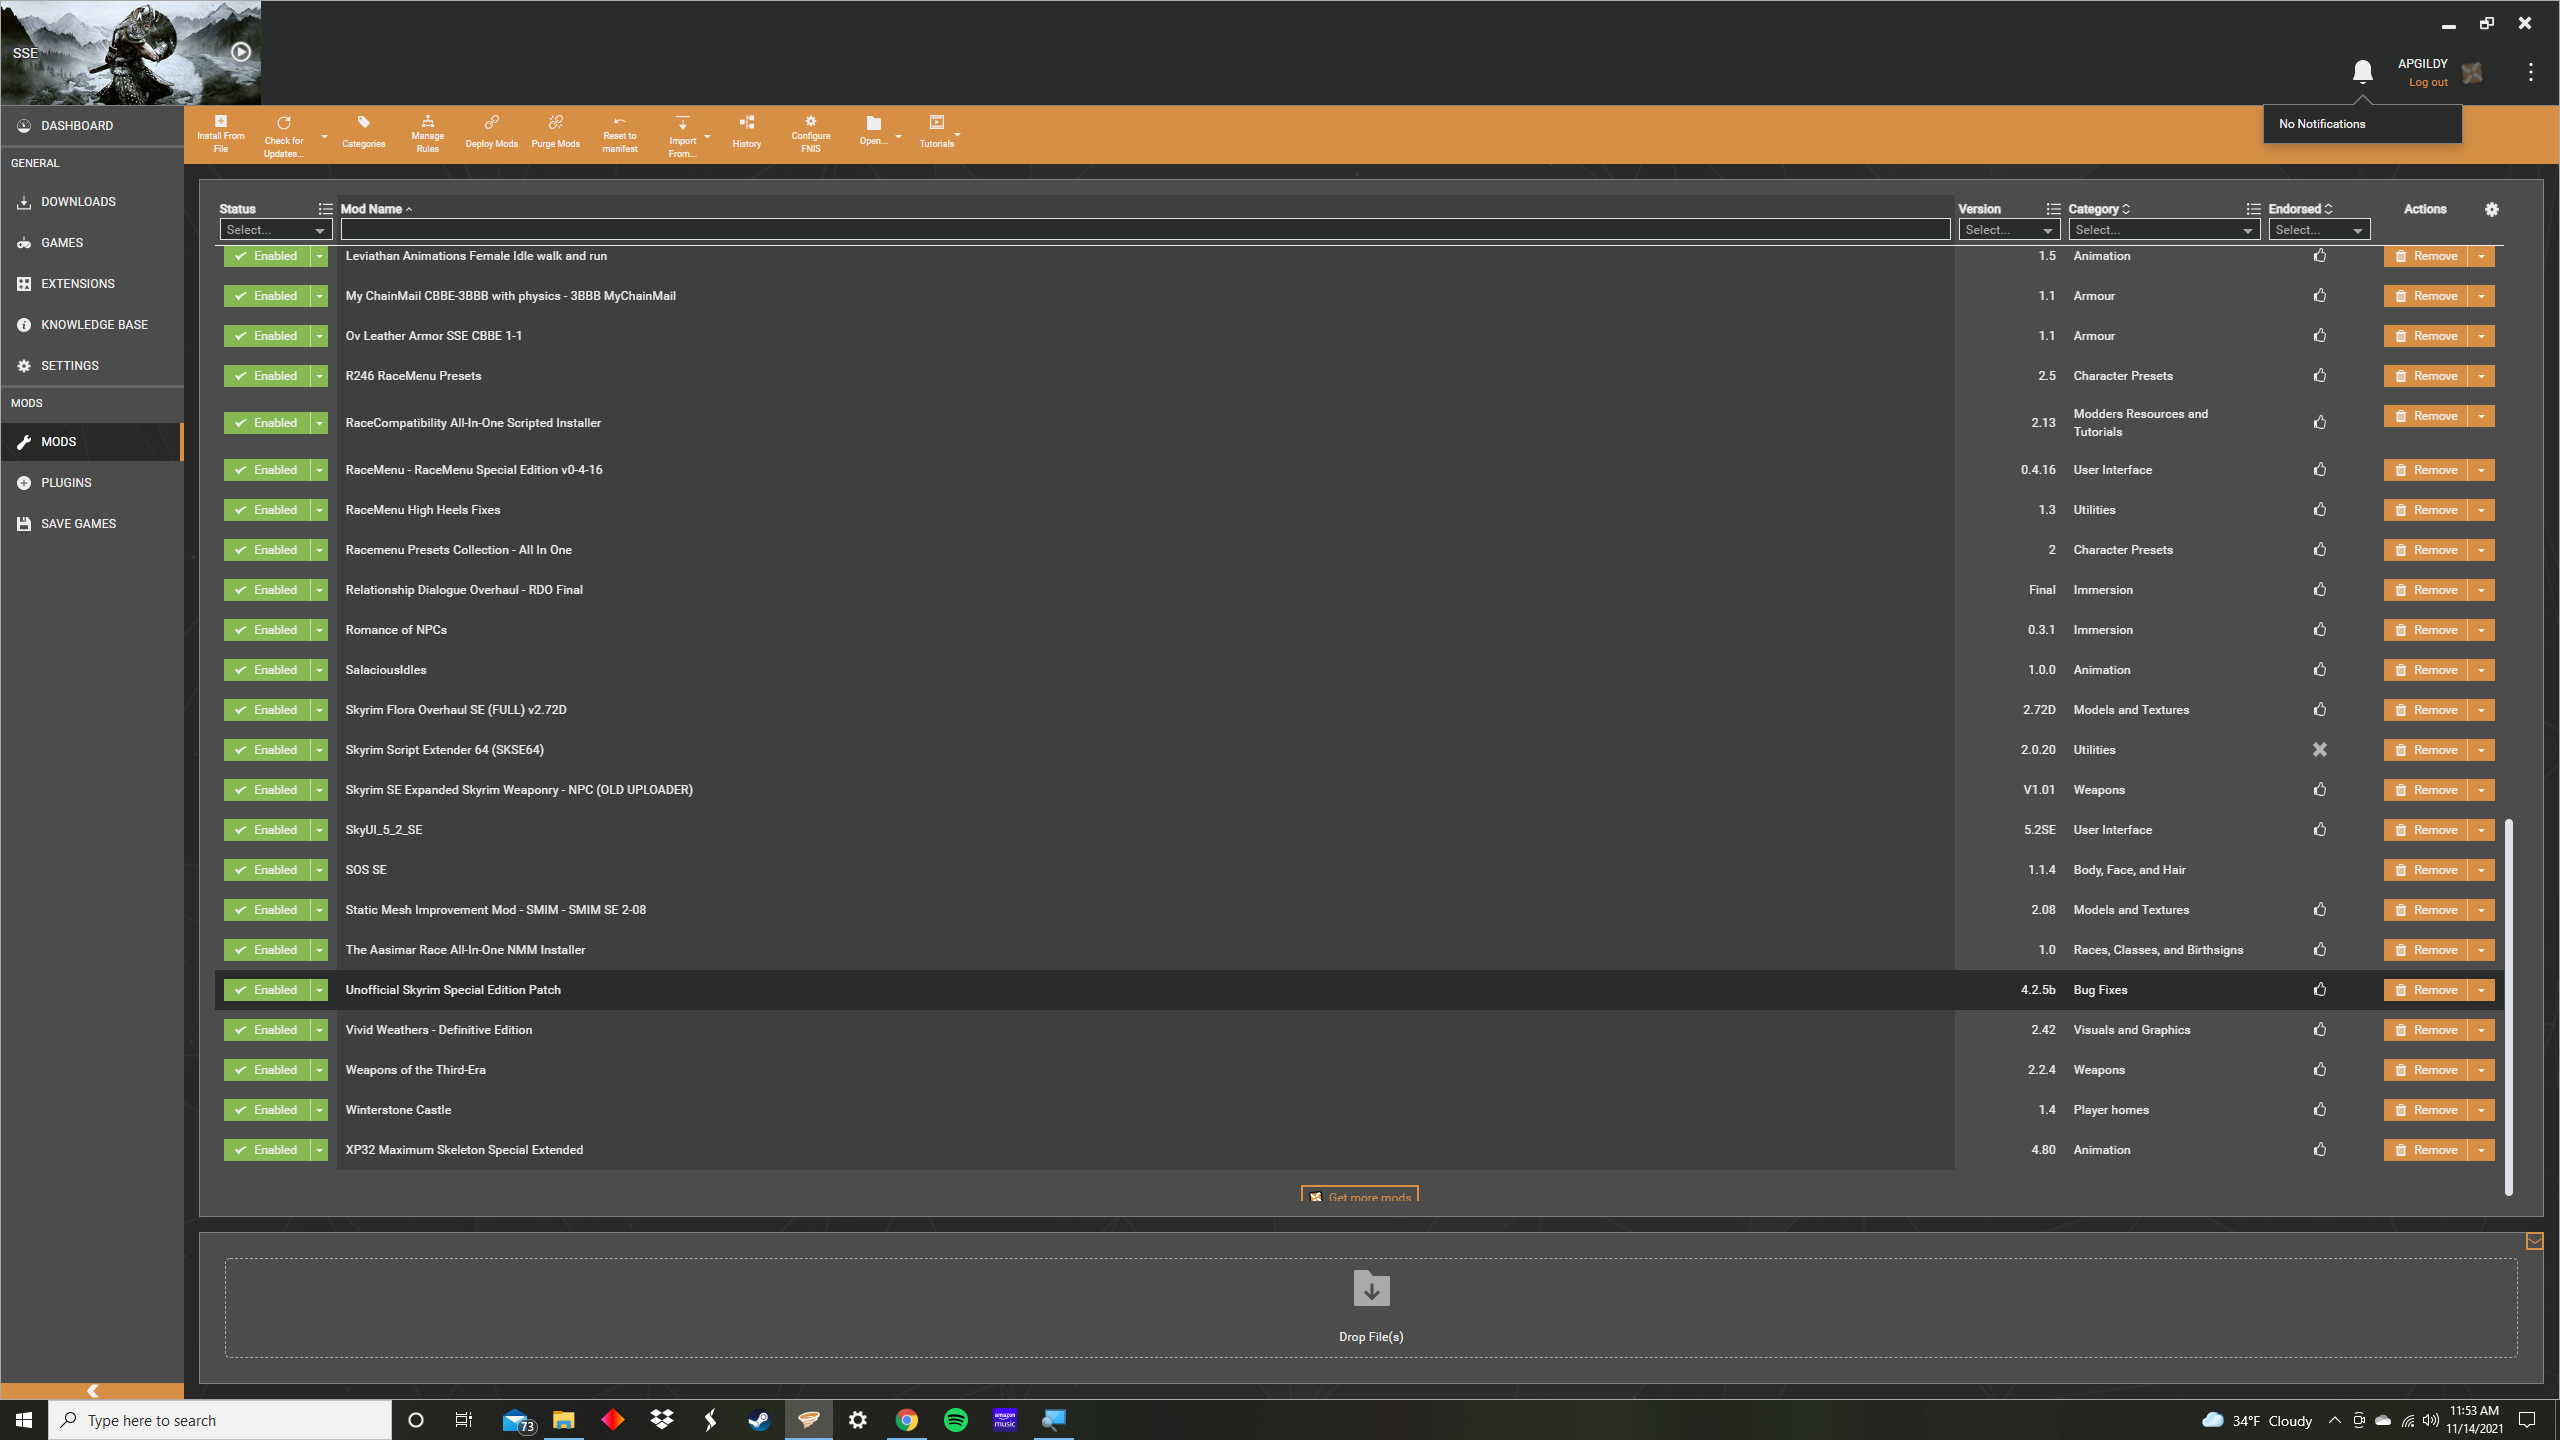Click Windows taskbar search box
This screenshot has width=2560, height=1440.
click(220, 1420)
